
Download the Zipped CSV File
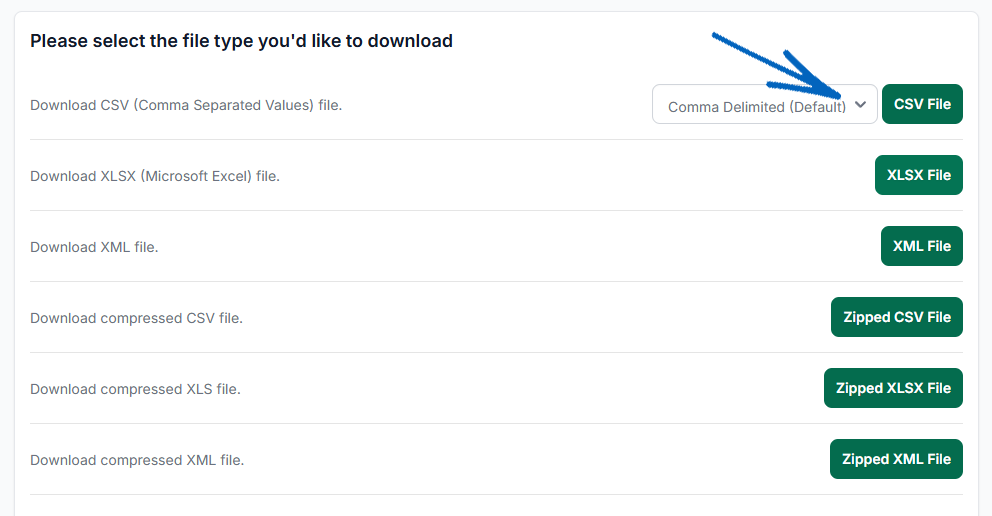pyautogui.click(x=896, y=317)
